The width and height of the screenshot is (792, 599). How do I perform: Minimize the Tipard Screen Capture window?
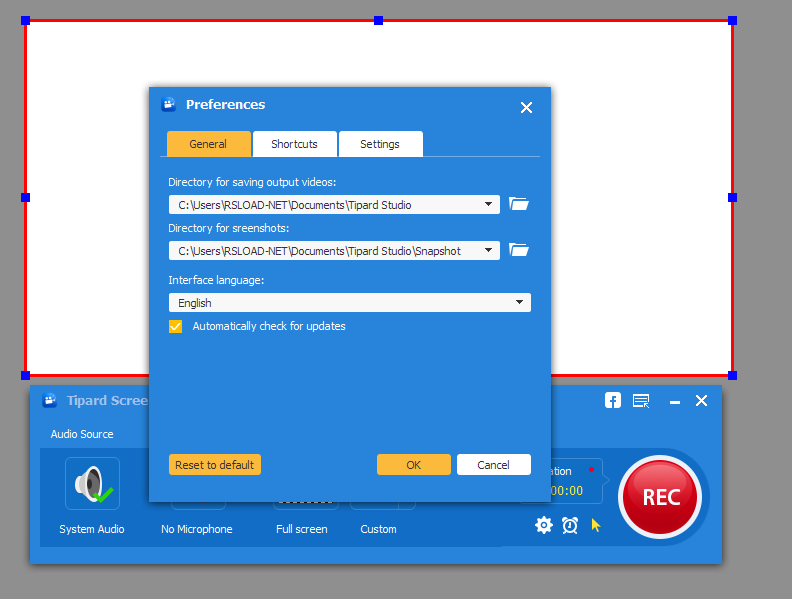[x=675, y=403]
